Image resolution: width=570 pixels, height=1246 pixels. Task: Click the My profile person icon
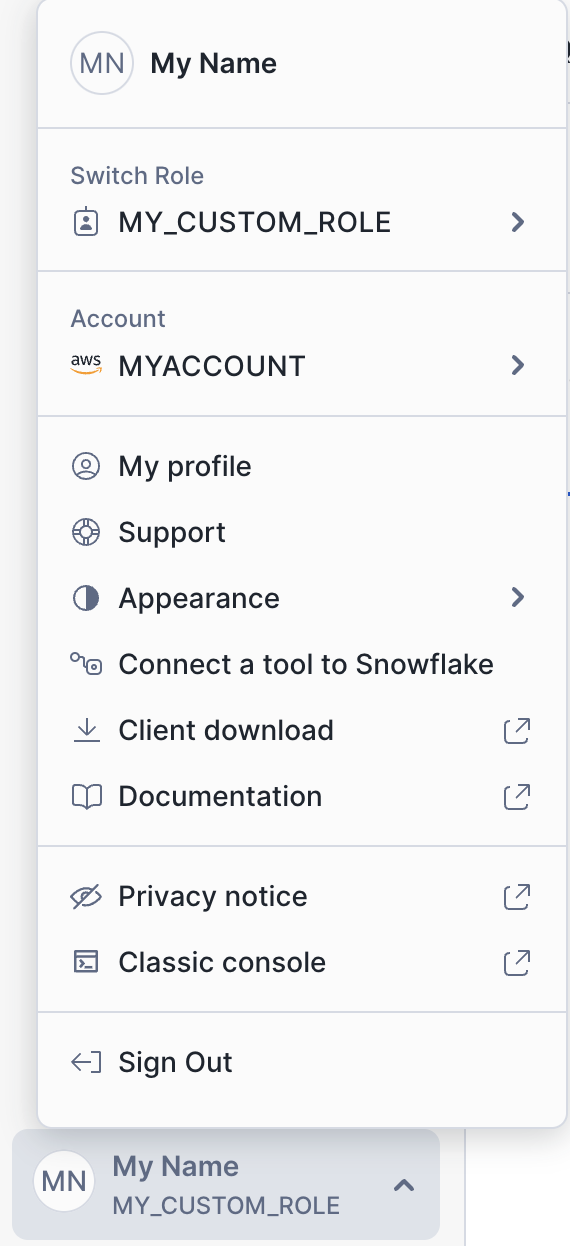coord(87,466)
